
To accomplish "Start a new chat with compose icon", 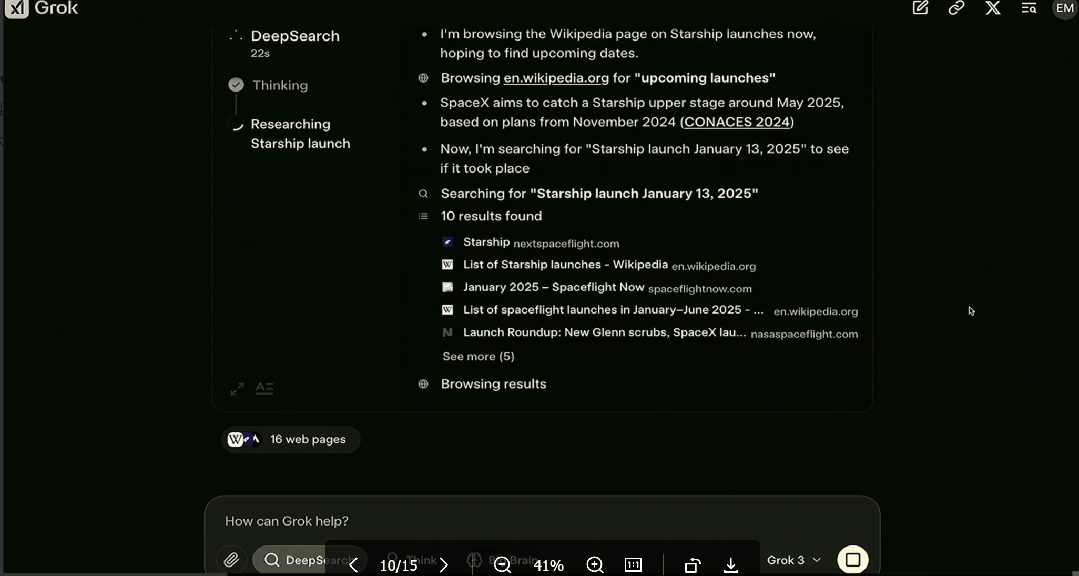I will pos(920,8).
